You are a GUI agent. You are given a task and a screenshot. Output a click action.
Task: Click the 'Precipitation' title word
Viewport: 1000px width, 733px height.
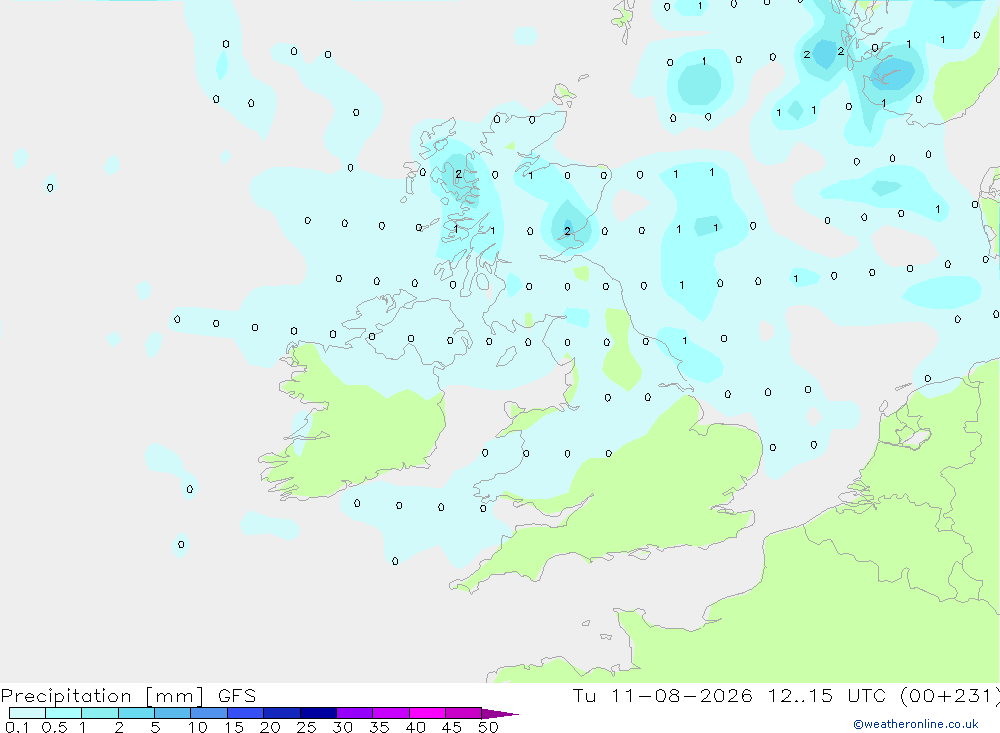pyautogui.click(x=66, y=696)
